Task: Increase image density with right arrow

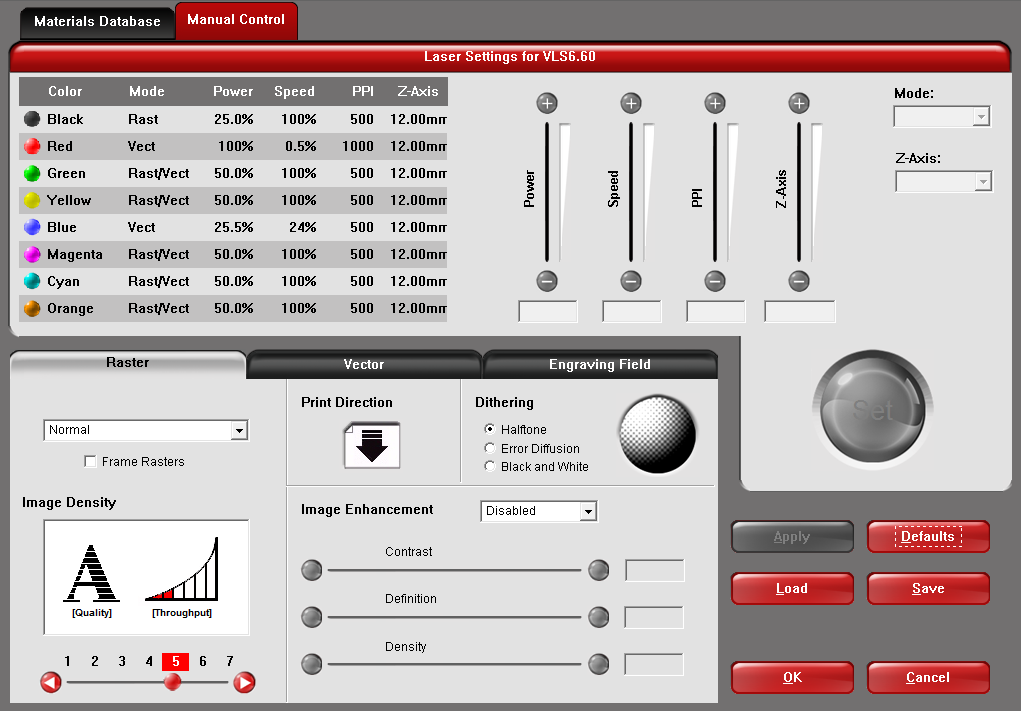Action: coord(244,682)
